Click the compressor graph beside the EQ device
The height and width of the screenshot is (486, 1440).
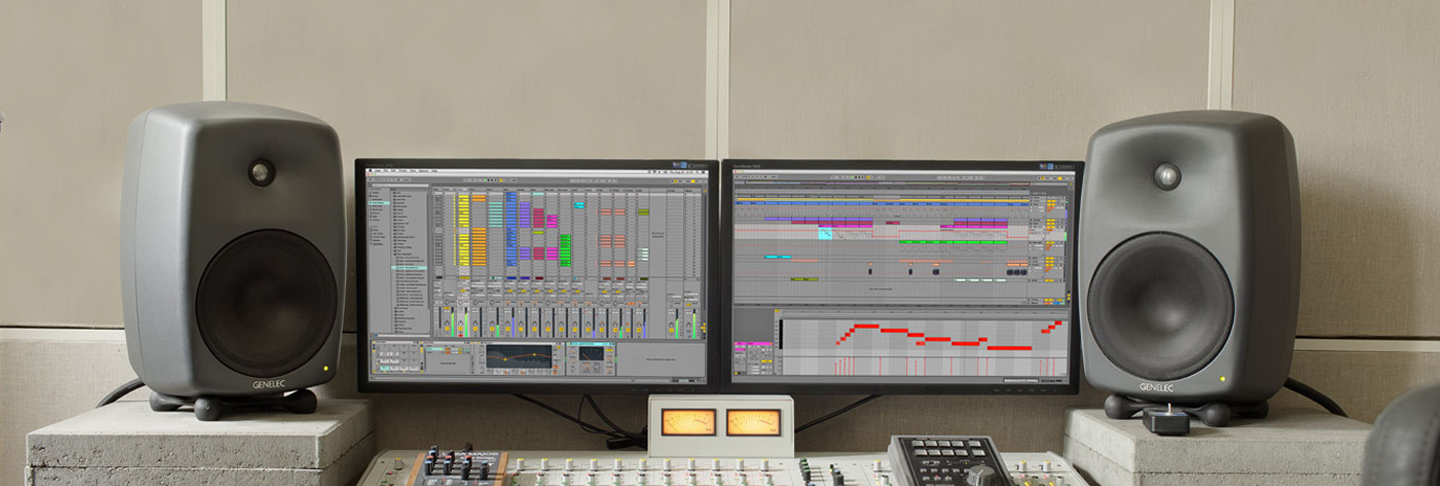click(x=591, y=354)
